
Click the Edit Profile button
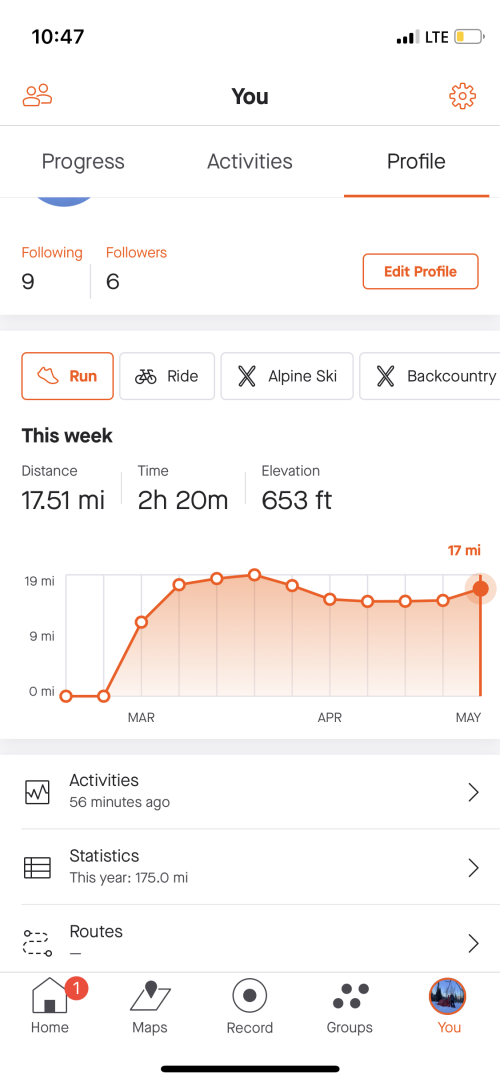pos(421,271)
